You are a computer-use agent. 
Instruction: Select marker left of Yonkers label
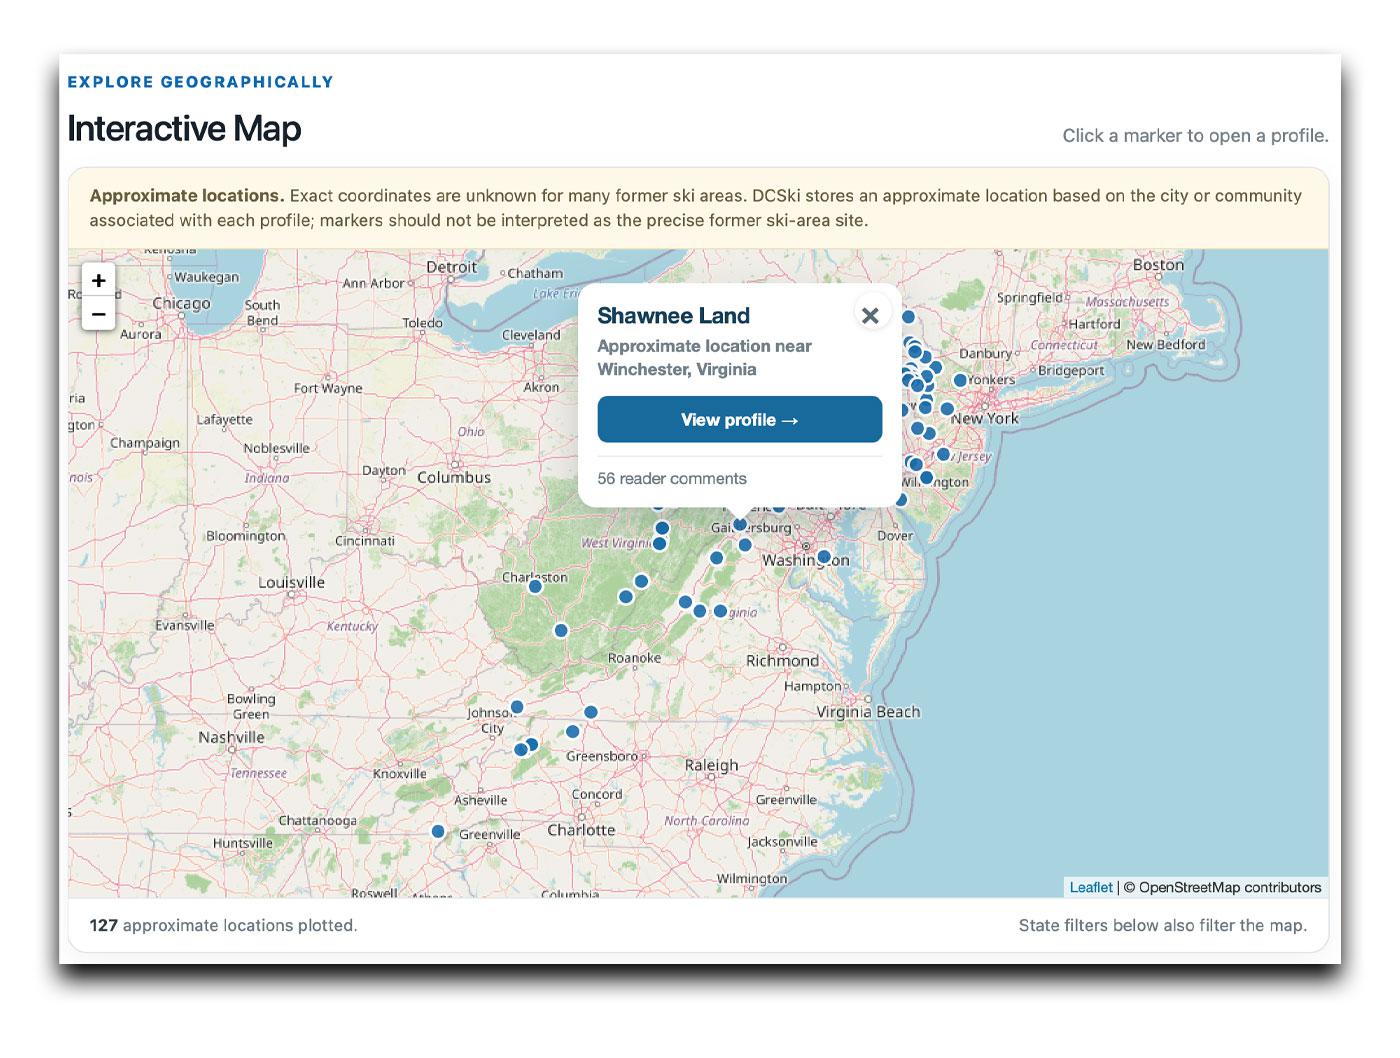(x=960, y=380)
